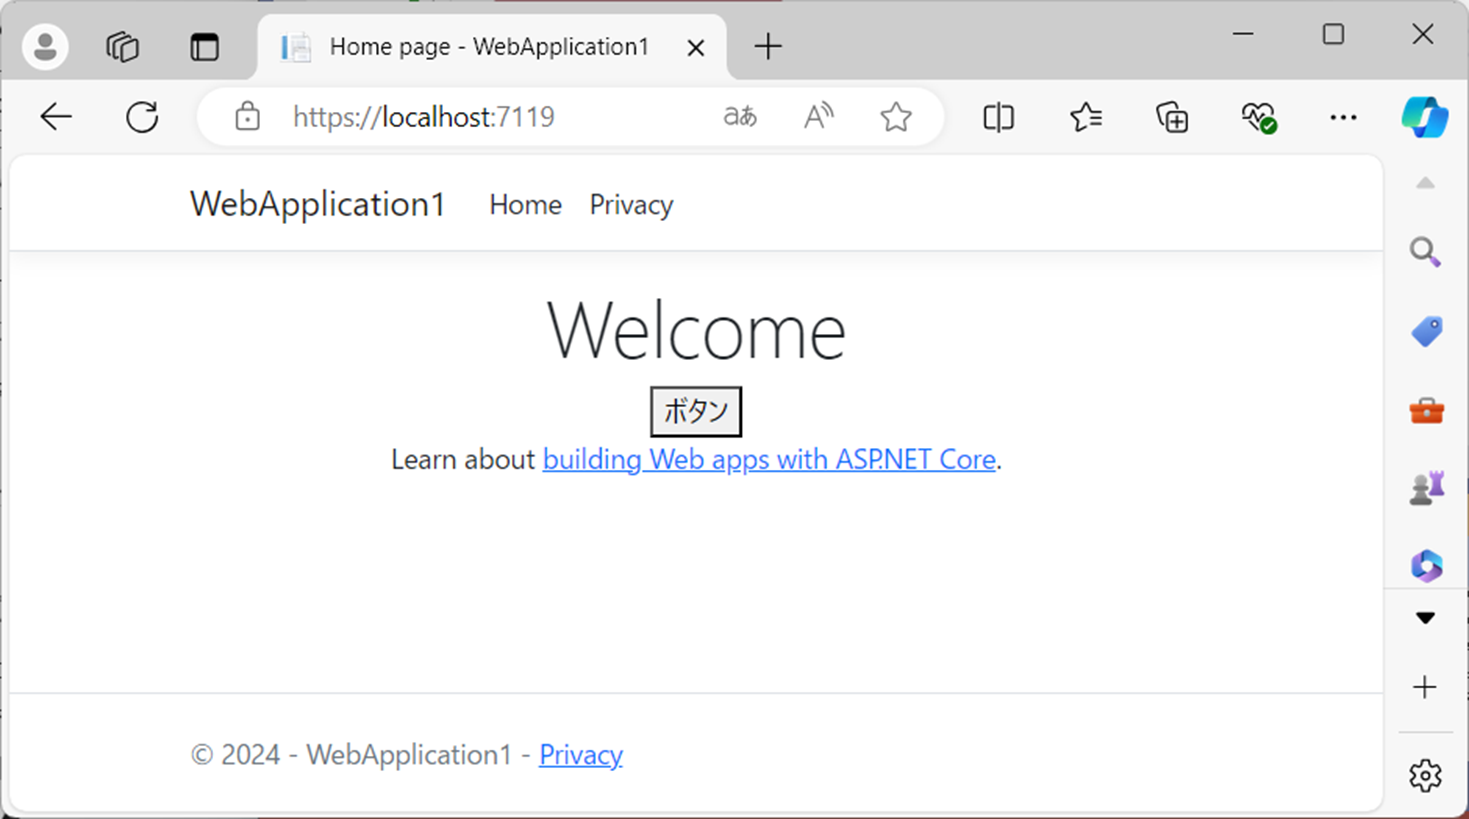Click the ボタン button
This screenshot has width=1469, height=819.
click(696, 411)
